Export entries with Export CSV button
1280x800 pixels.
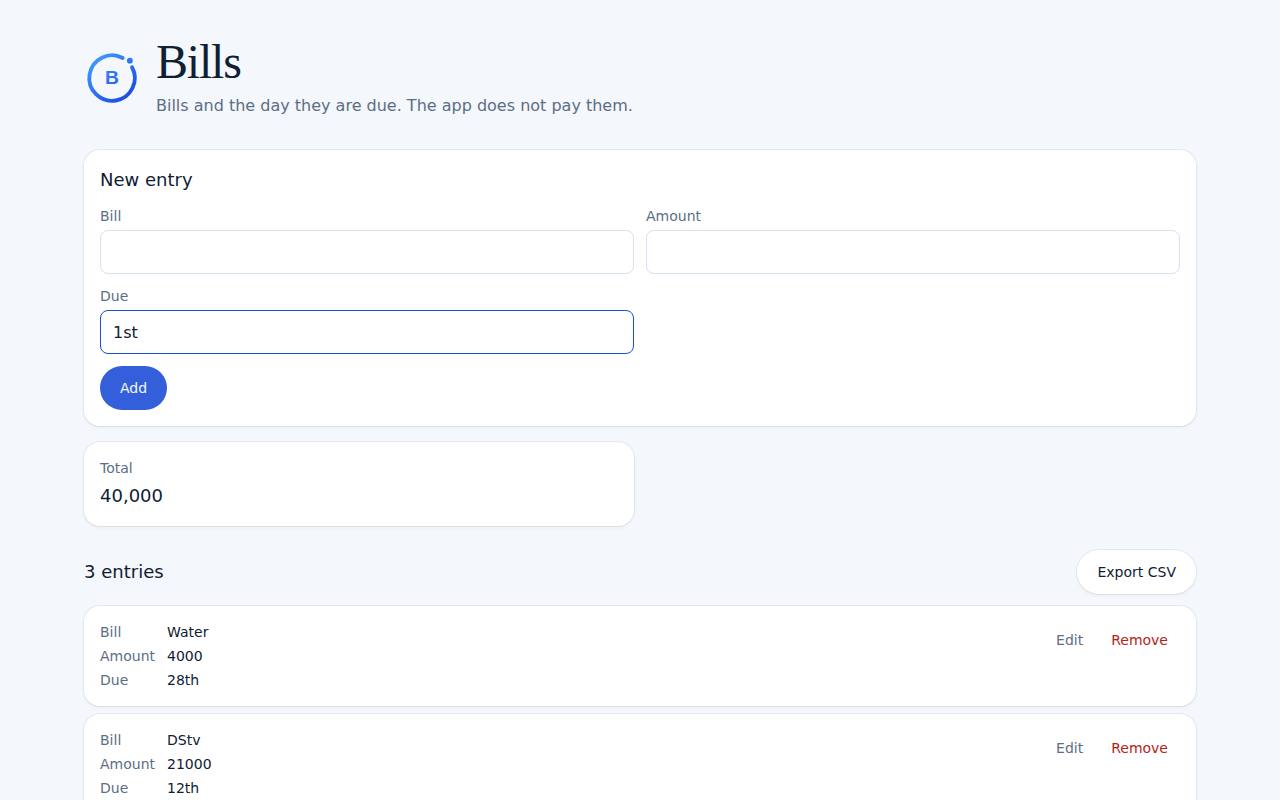pyautogui.click(x=1136, y=572)
